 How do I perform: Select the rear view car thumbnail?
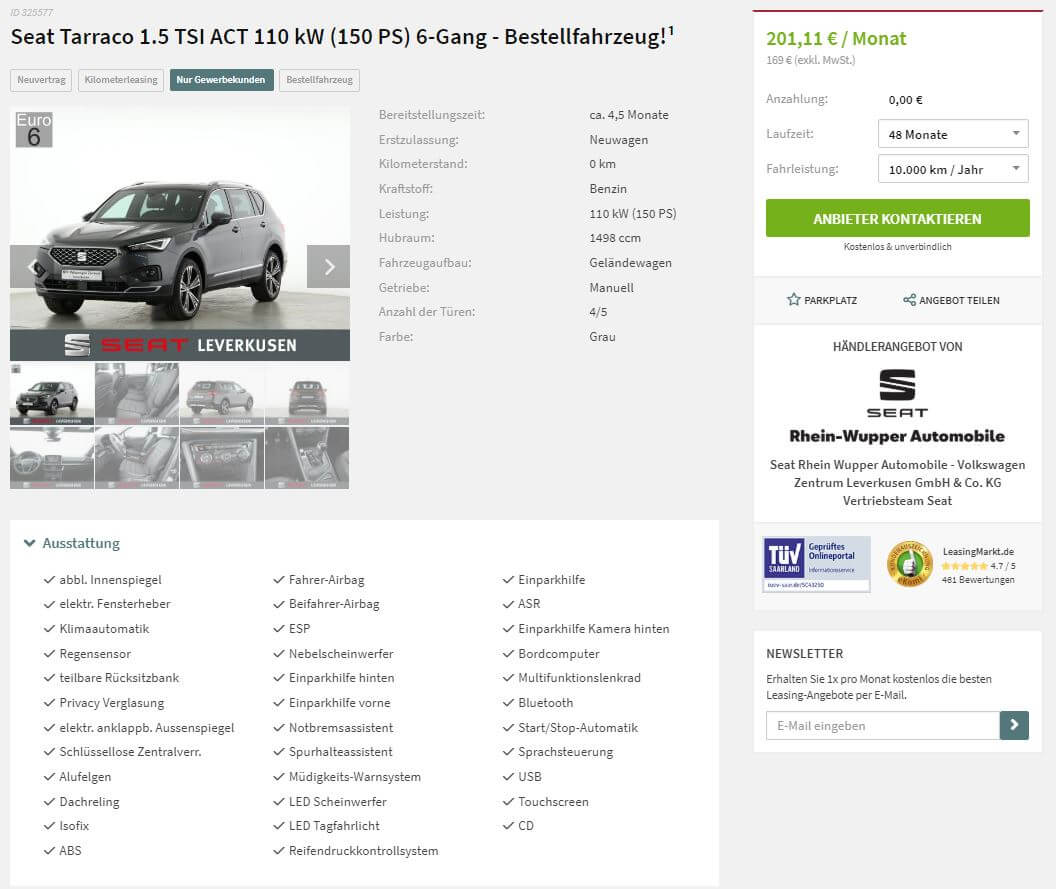tap(307, 394)
